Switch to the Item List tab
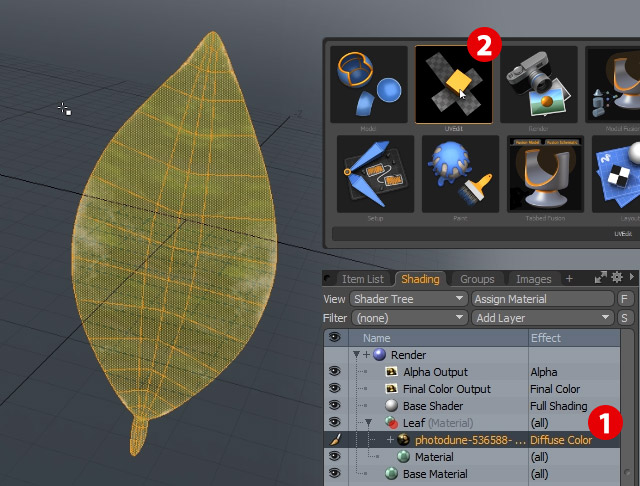This screenshot has width=640, height=486. (x=362, y=279)
